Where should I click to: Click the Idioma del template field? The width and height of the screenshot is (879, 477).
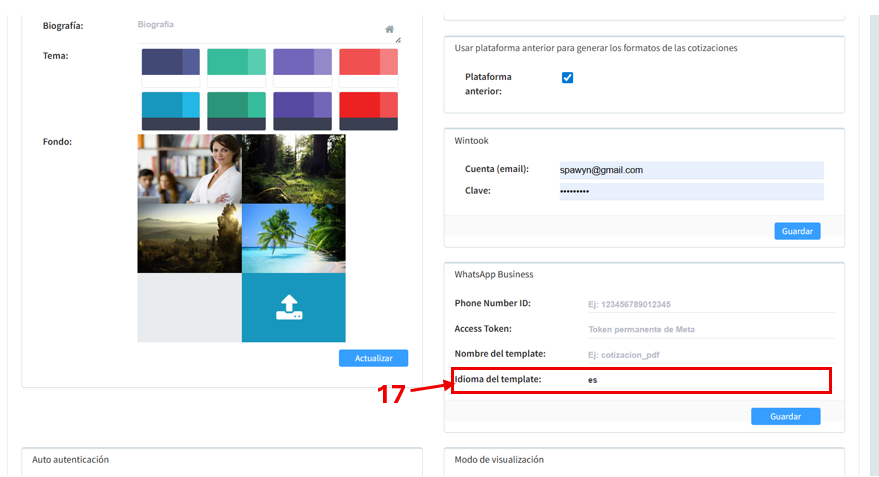coord(709,380)
